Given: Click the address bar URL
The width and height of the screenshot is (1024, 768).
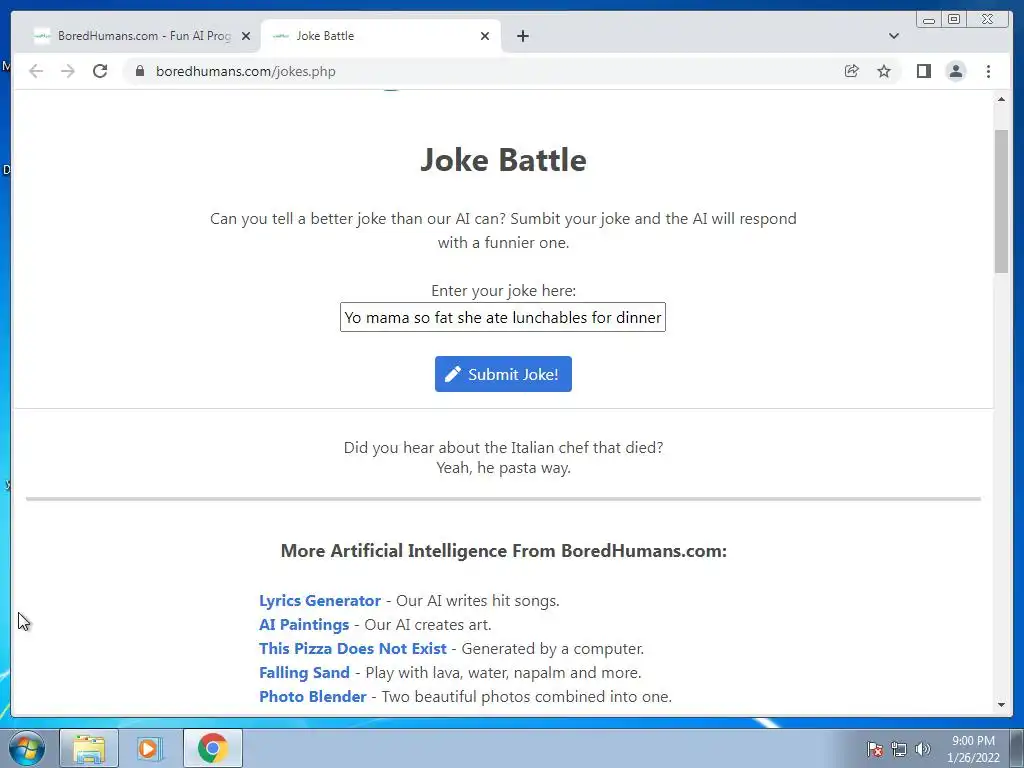Looking at the screenshot, I should [246, 71].
